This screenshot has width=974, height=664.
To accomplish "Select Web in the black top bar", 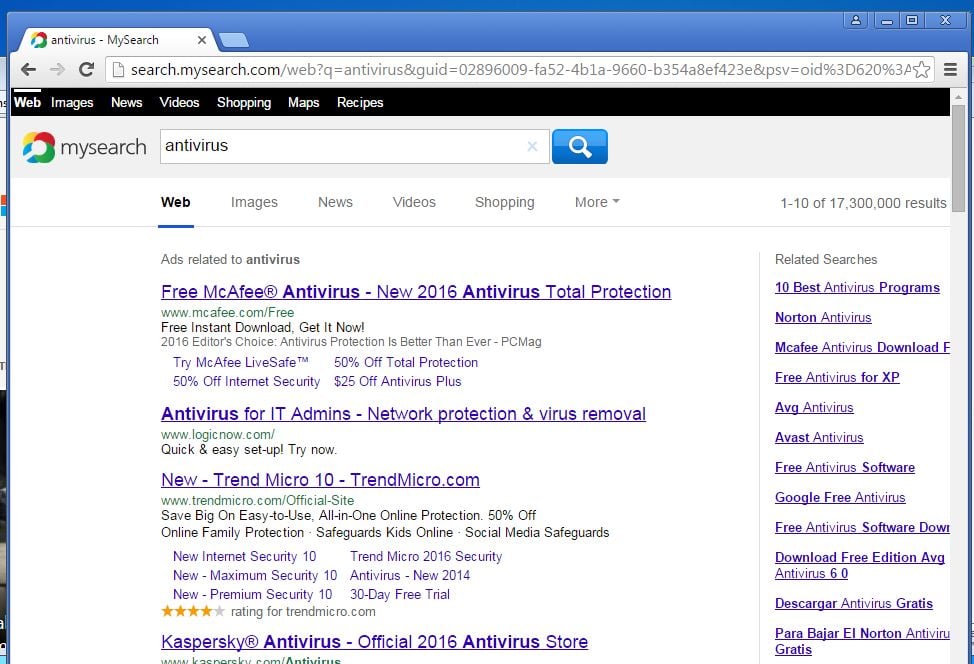I will (x=27, y=102).
